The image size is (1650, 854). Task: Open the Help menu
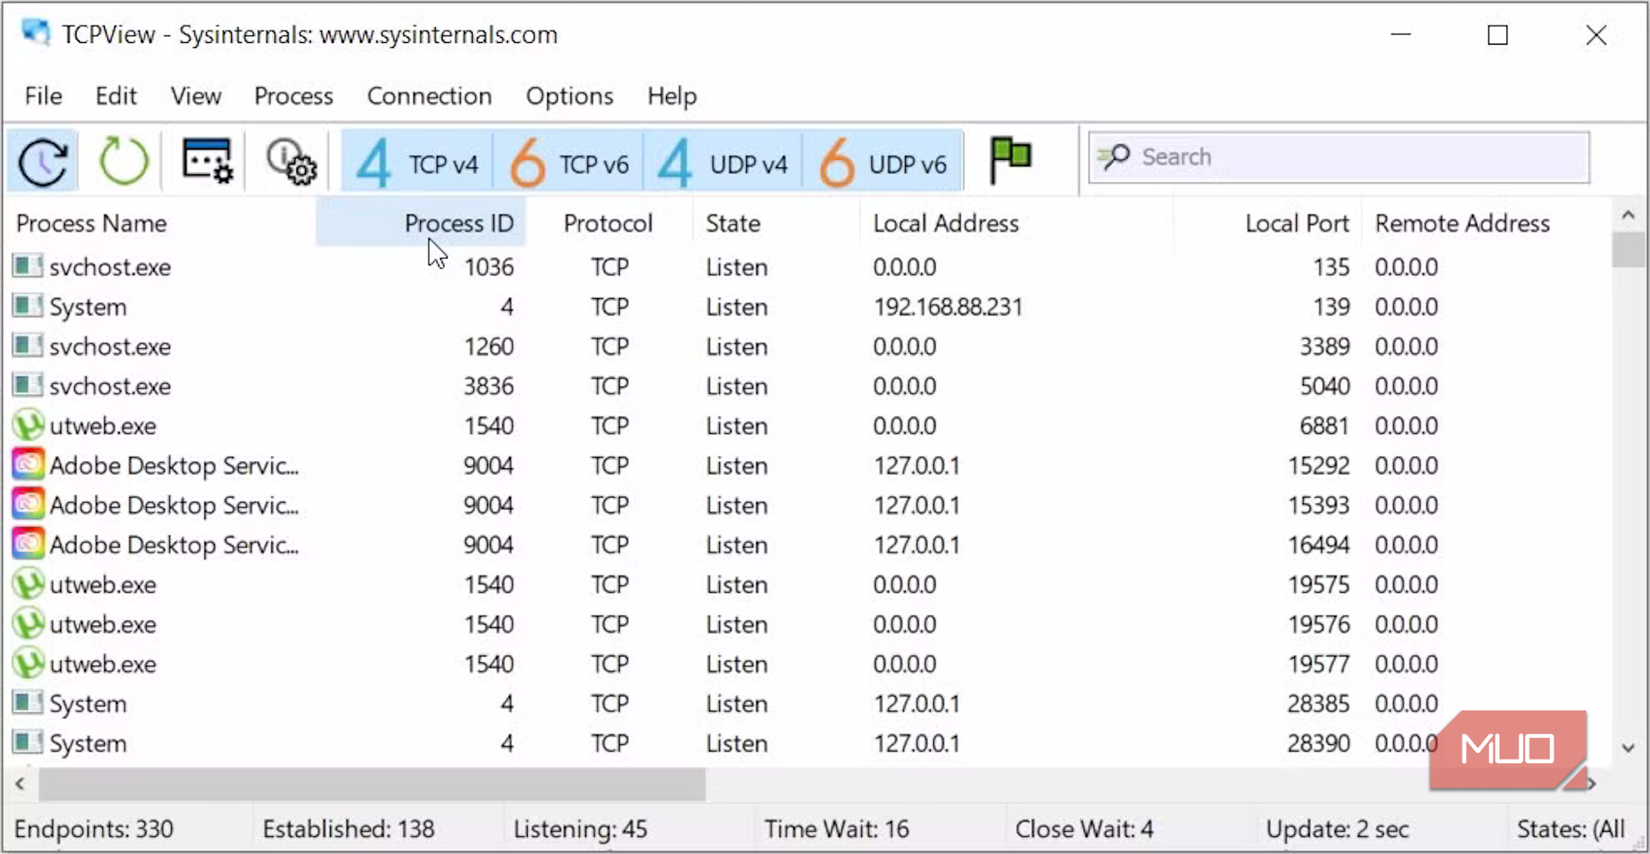click(x=671, y=96)
